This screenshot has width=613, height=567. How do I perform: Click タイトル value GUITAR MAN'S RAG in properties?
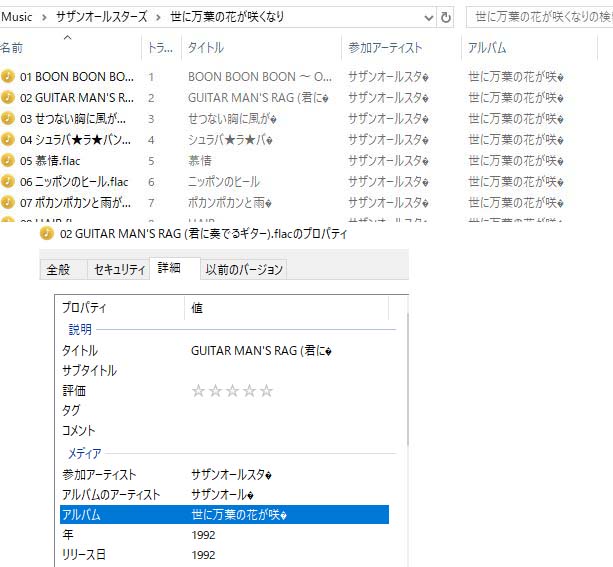(261, 350)
